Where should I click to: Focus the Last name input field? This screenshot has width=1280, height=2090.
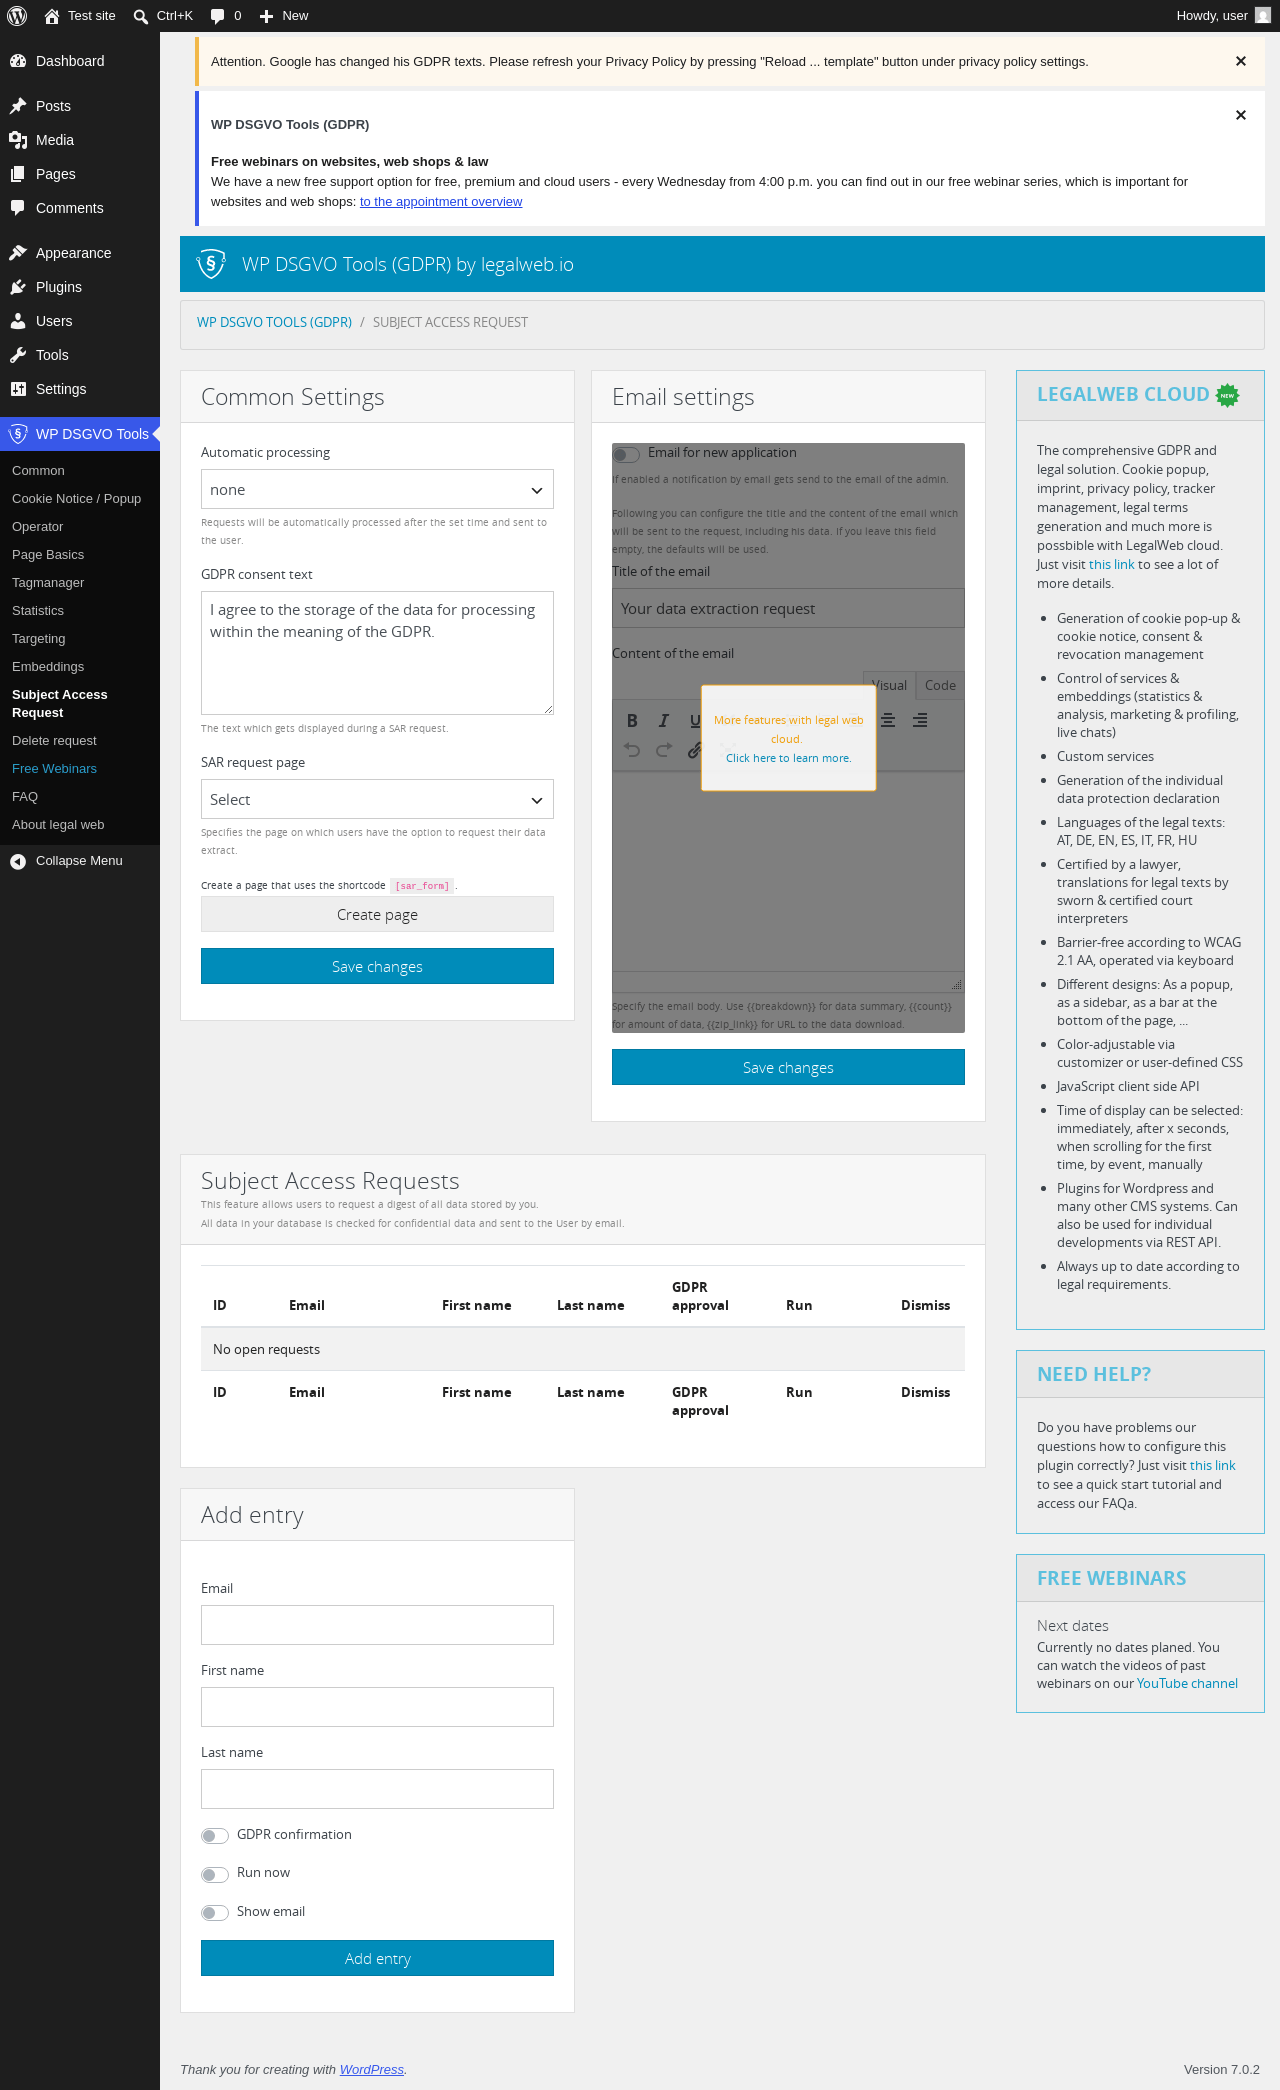tap(377, 1789)
